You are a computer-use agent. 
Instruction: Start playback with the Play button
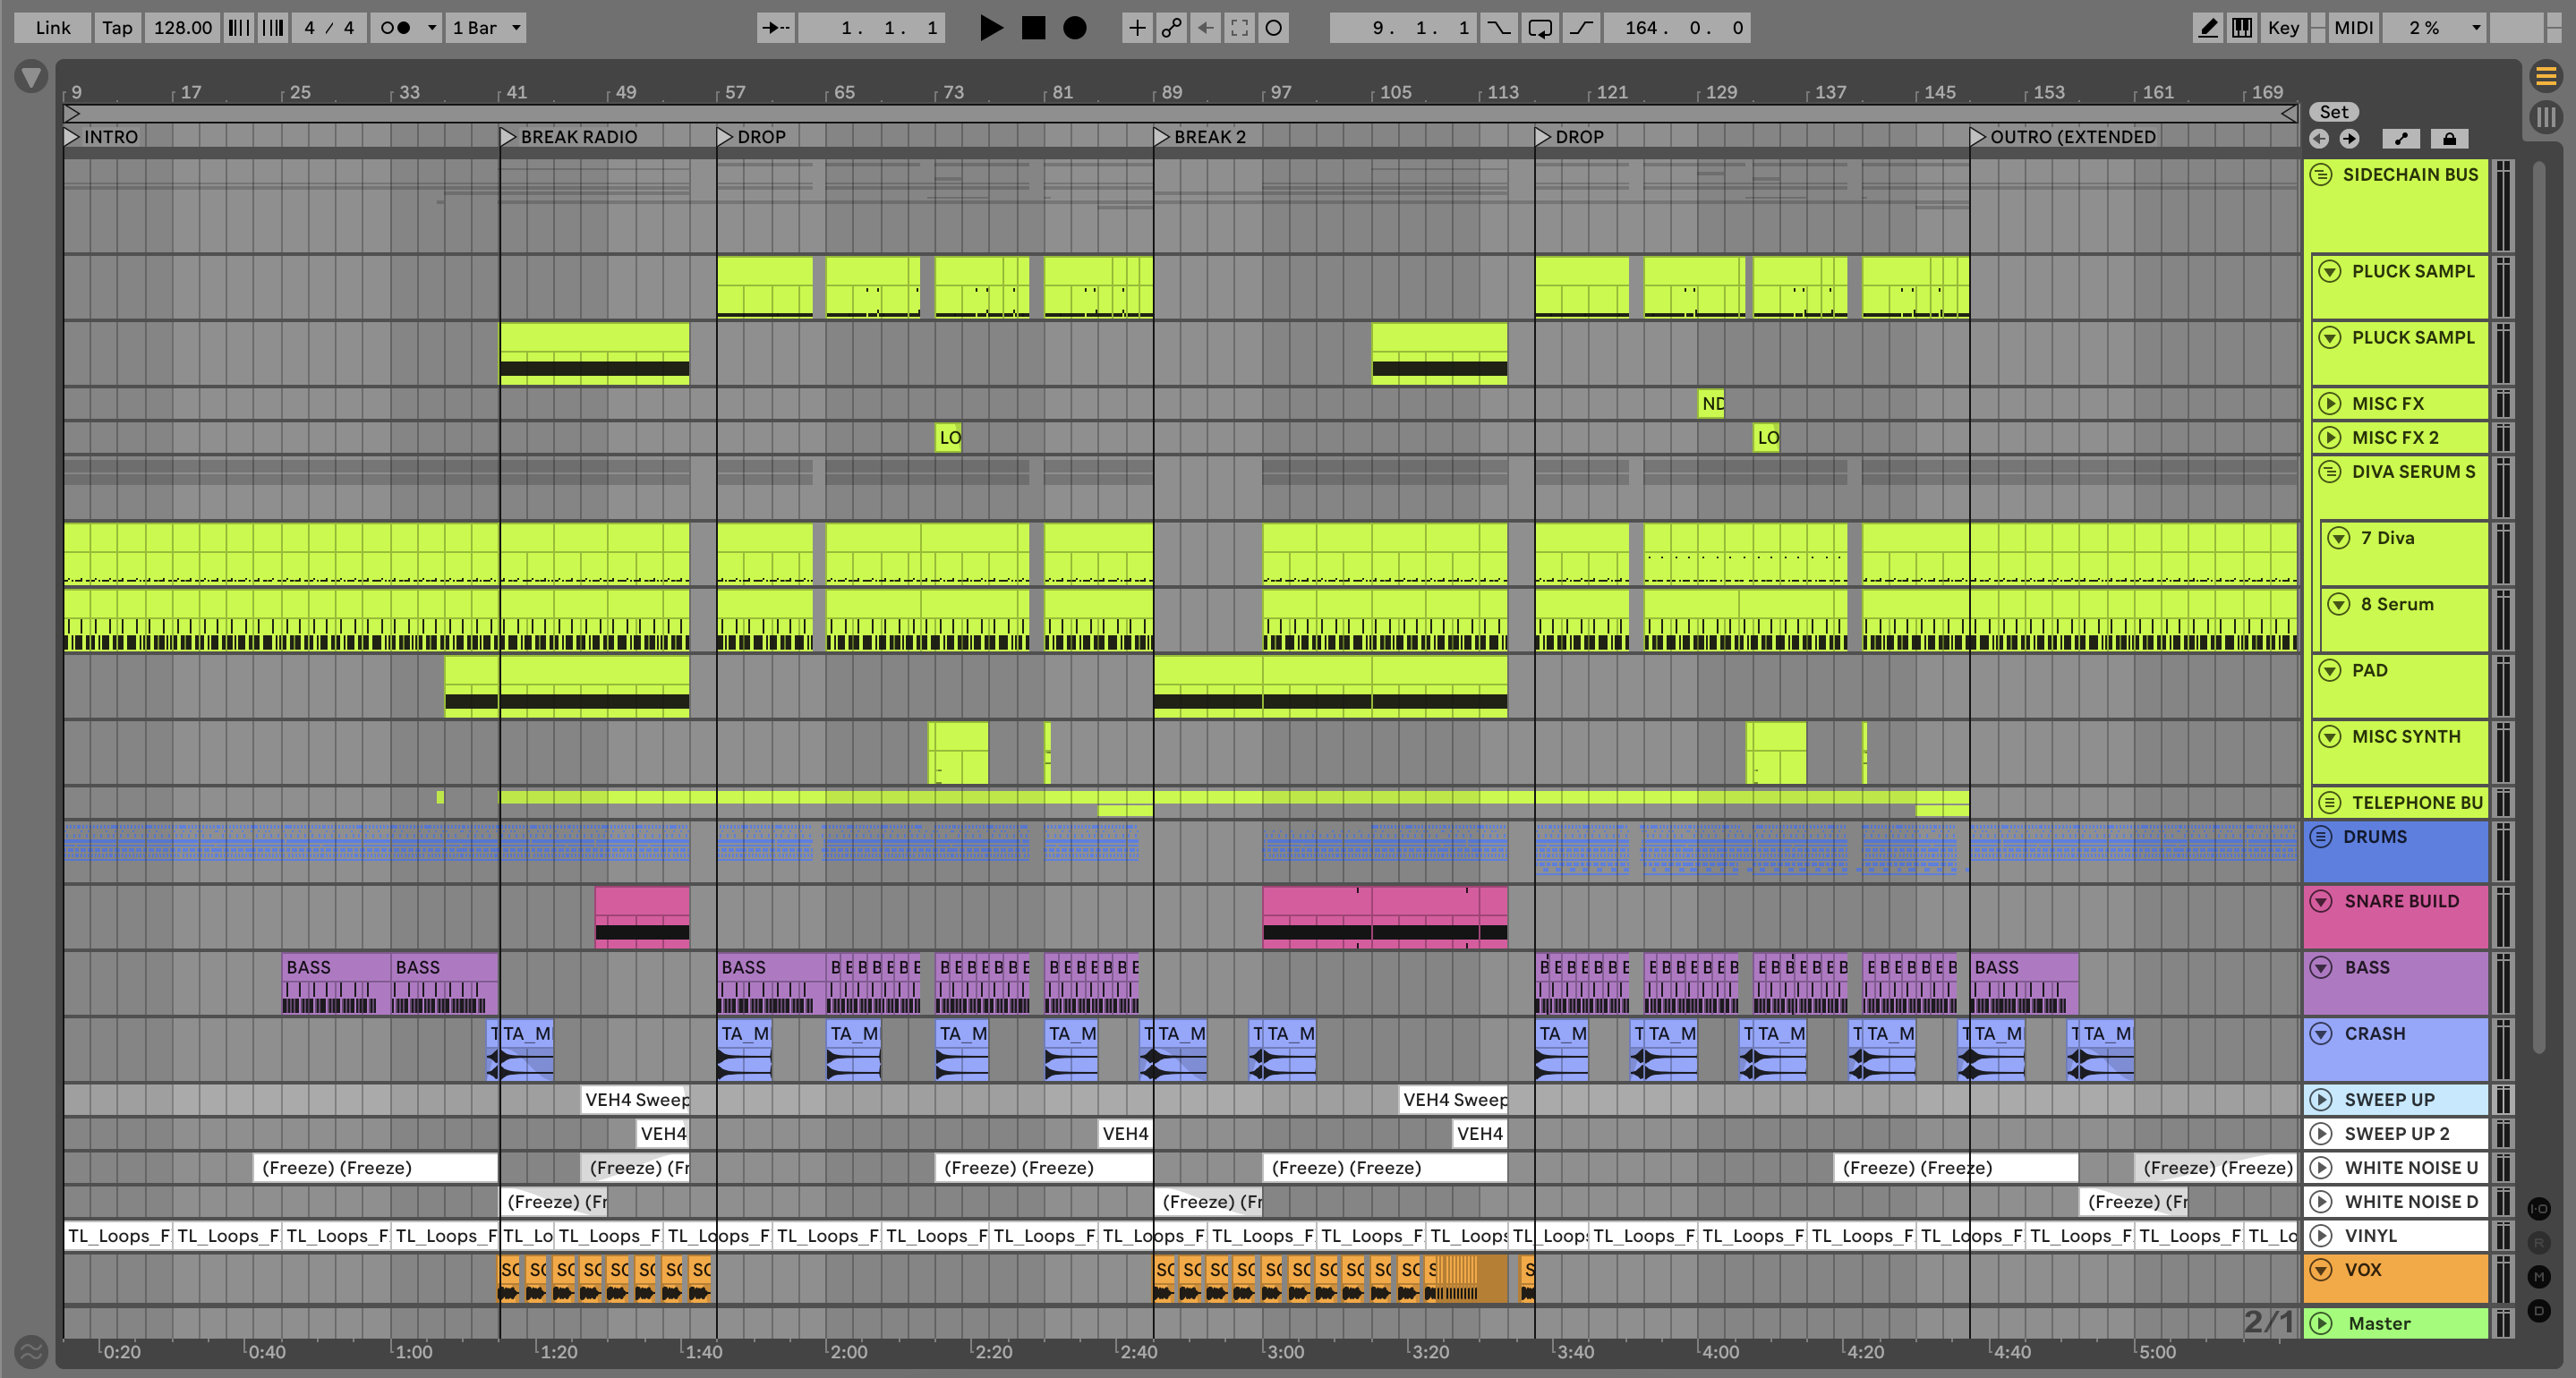pyautogui.click(x=990, y=28)
